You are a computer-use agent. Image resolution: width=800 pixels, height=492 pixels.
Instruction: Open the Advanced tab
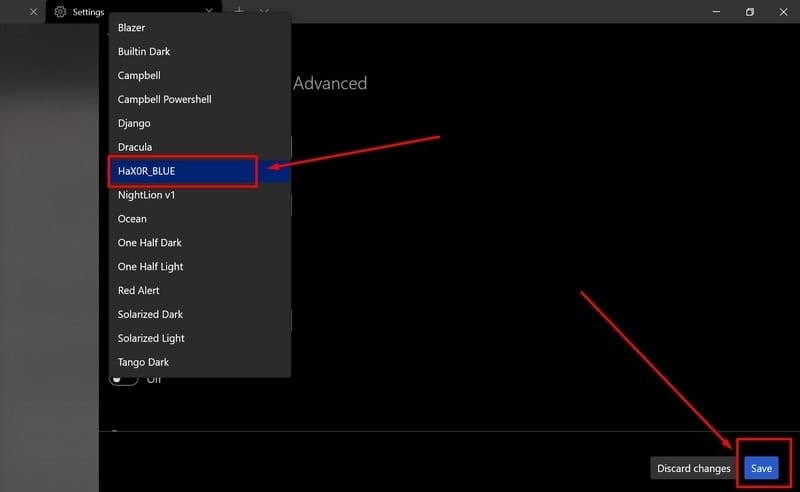coord(330,83)
